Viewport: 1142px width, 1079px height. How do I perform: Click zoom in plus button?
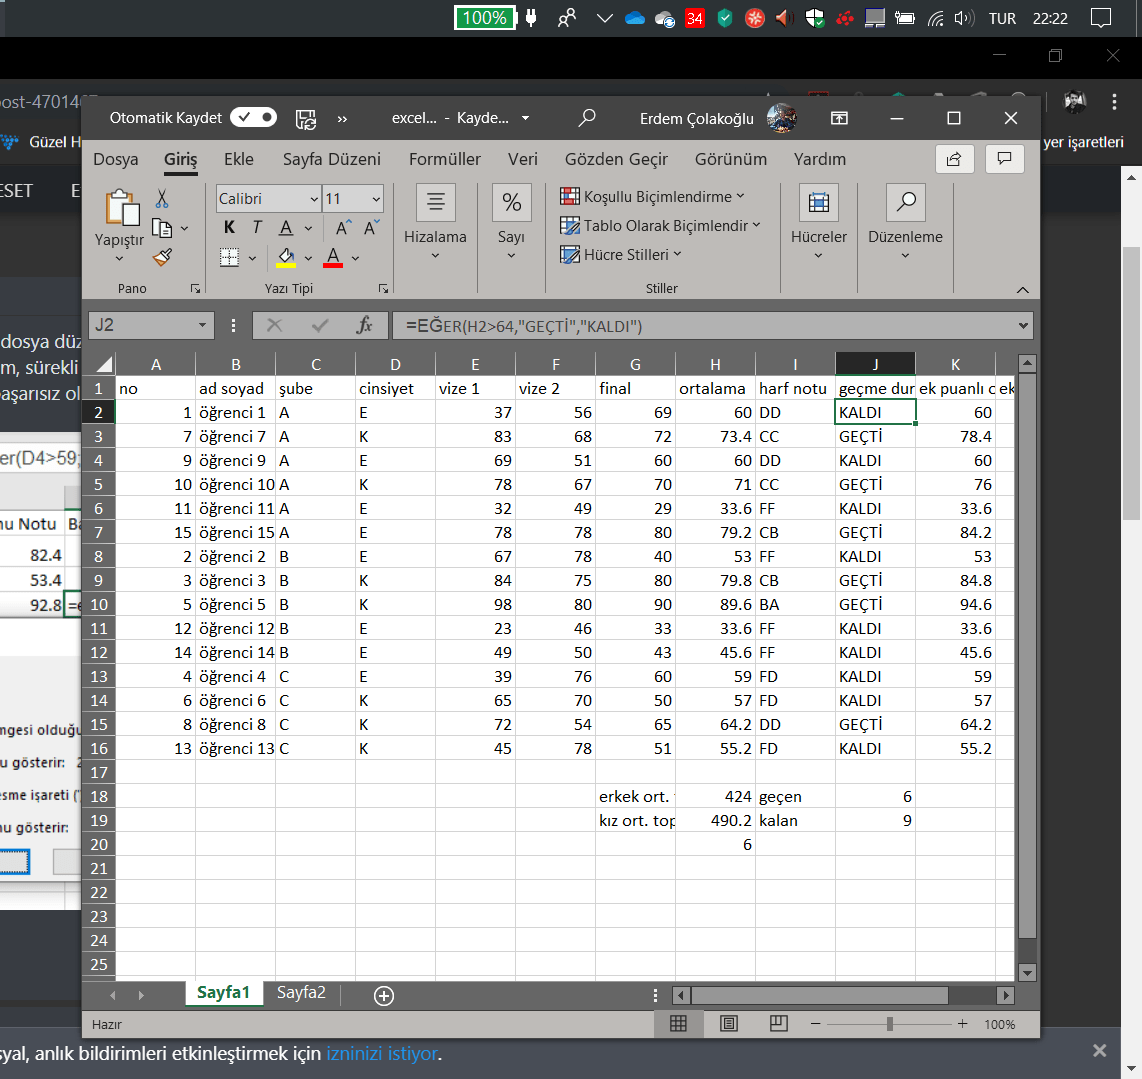(962, 1024)
